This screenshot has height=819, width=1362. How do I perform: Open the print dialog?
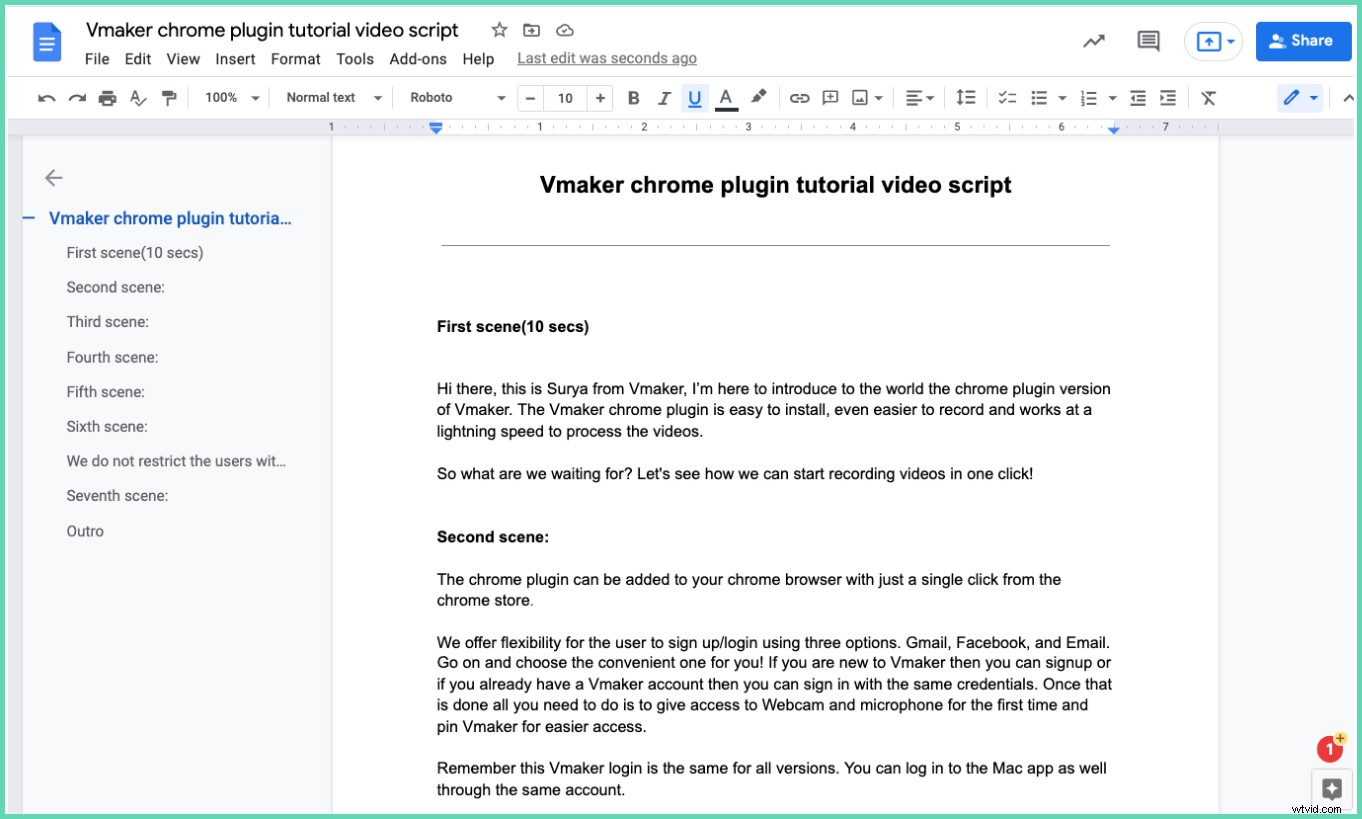(108, 97)
